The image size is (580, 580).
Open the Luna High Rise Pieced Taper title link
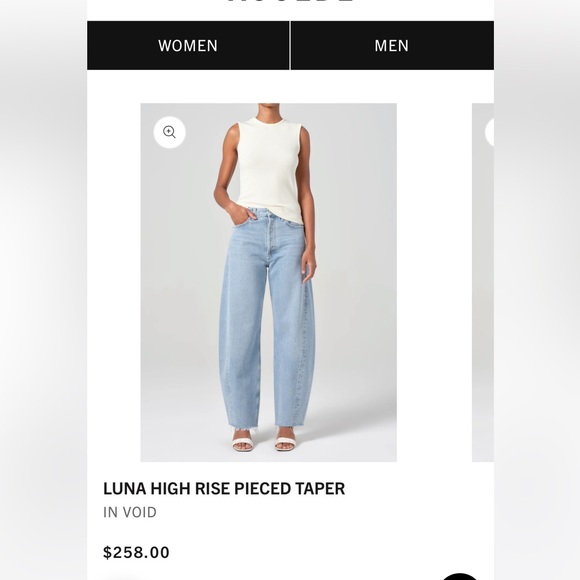pos(224,488)
